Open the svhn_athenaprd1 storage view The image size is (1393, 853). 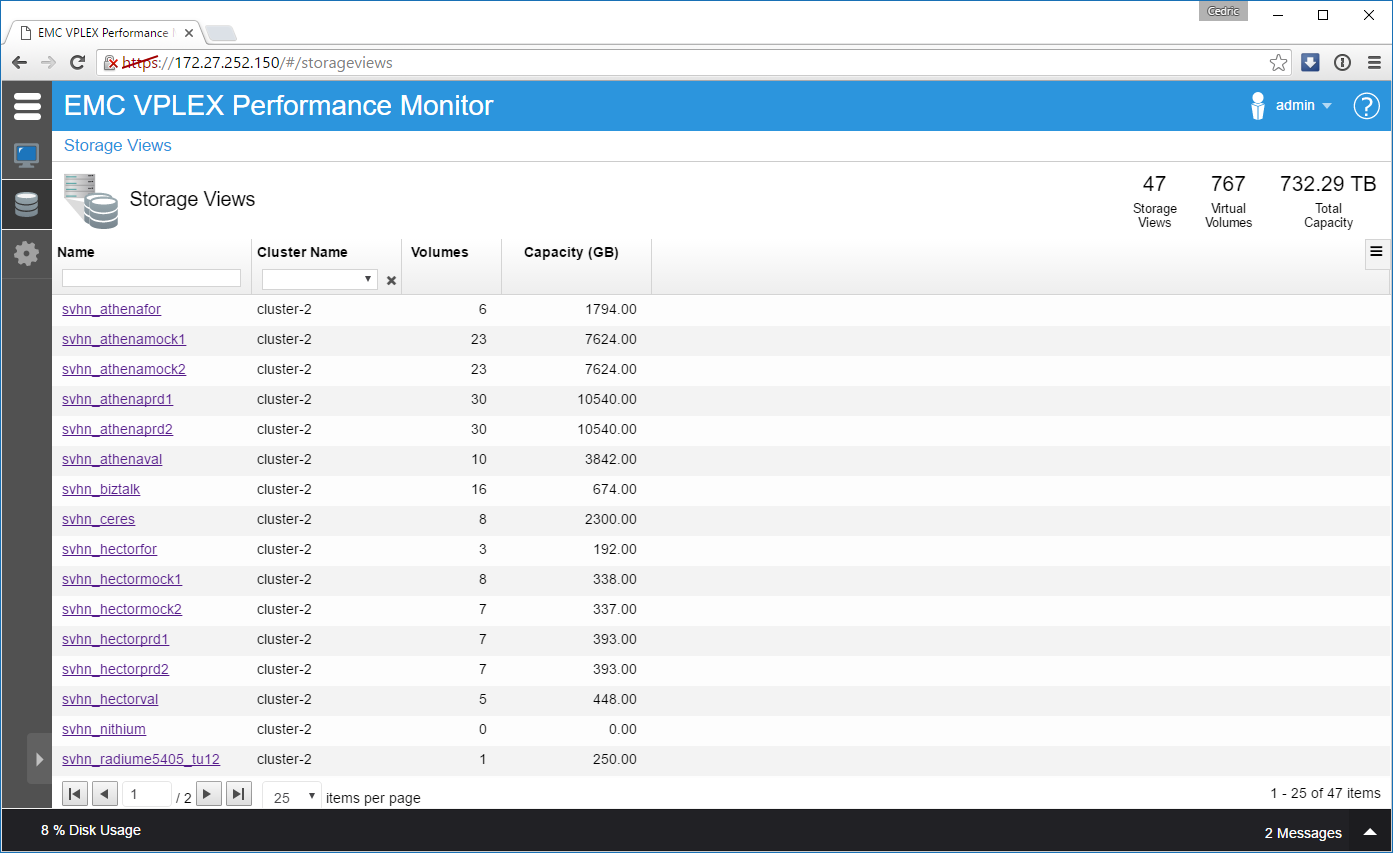117,399
